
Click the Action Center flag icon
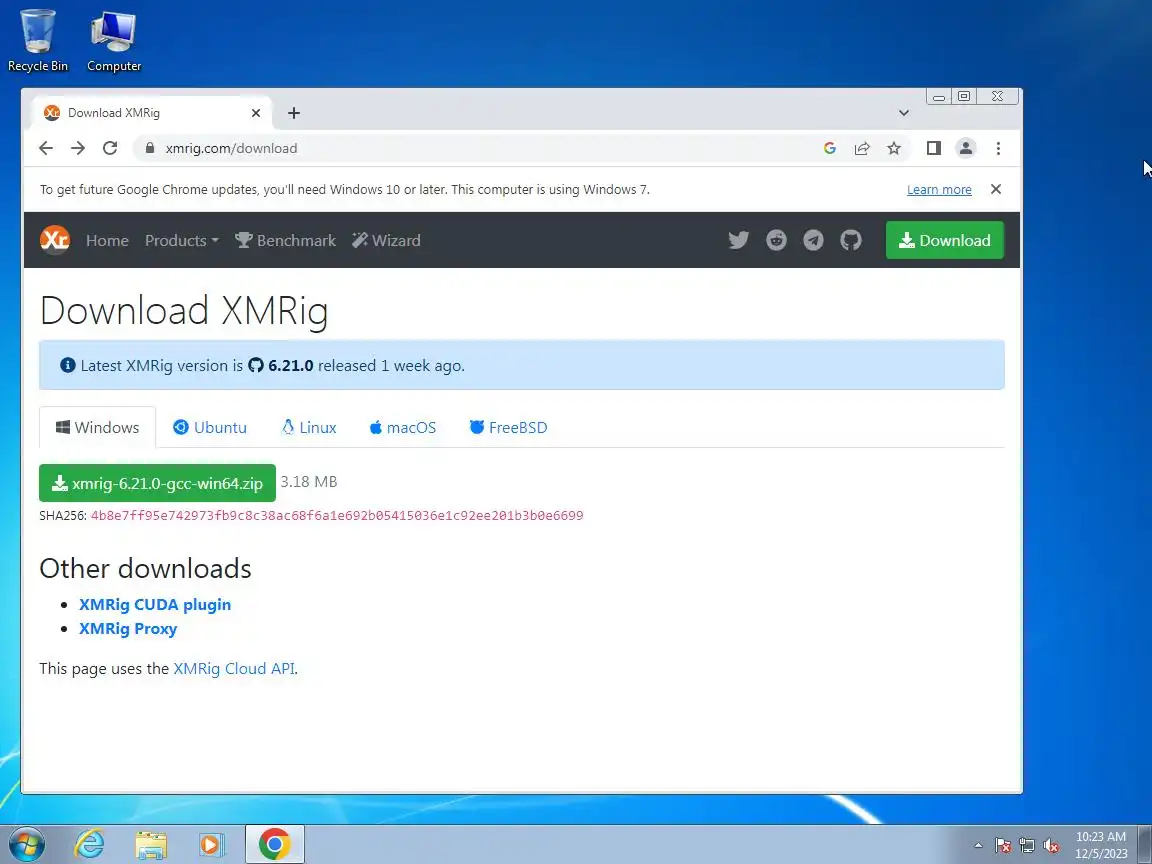click(1003, 846)
